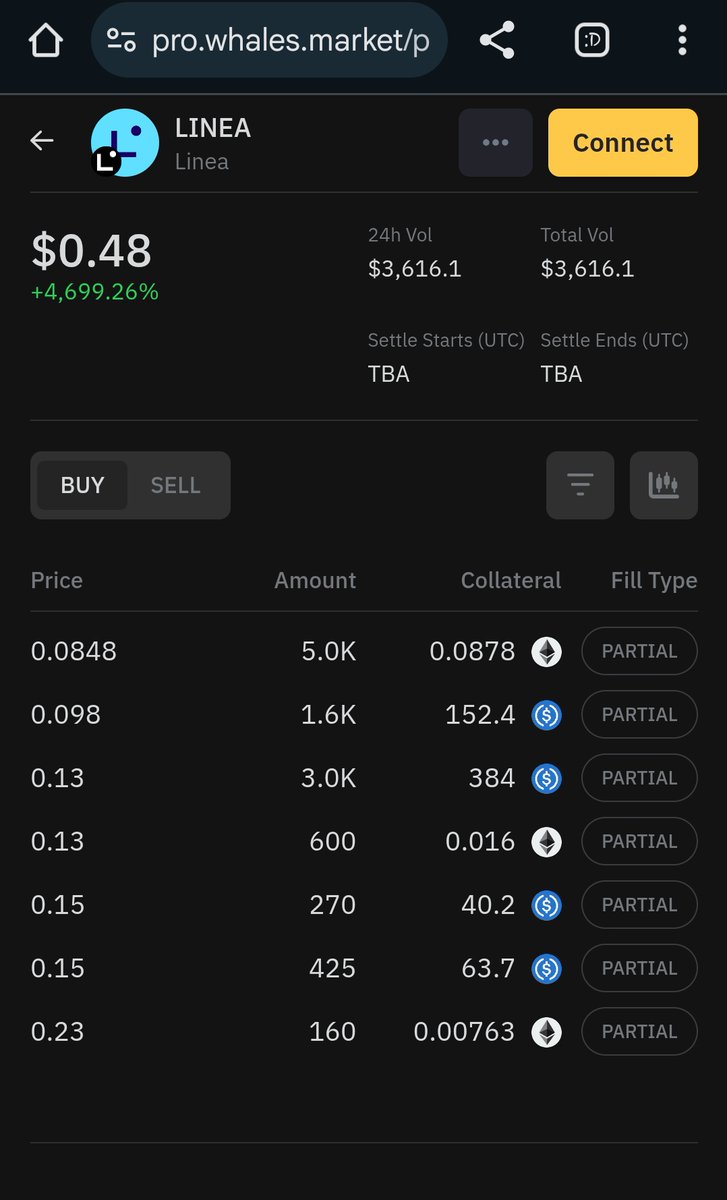Screen dimensions: 727x1200
Task: Click the 160 amount cell
Action: coord(333,1032)
